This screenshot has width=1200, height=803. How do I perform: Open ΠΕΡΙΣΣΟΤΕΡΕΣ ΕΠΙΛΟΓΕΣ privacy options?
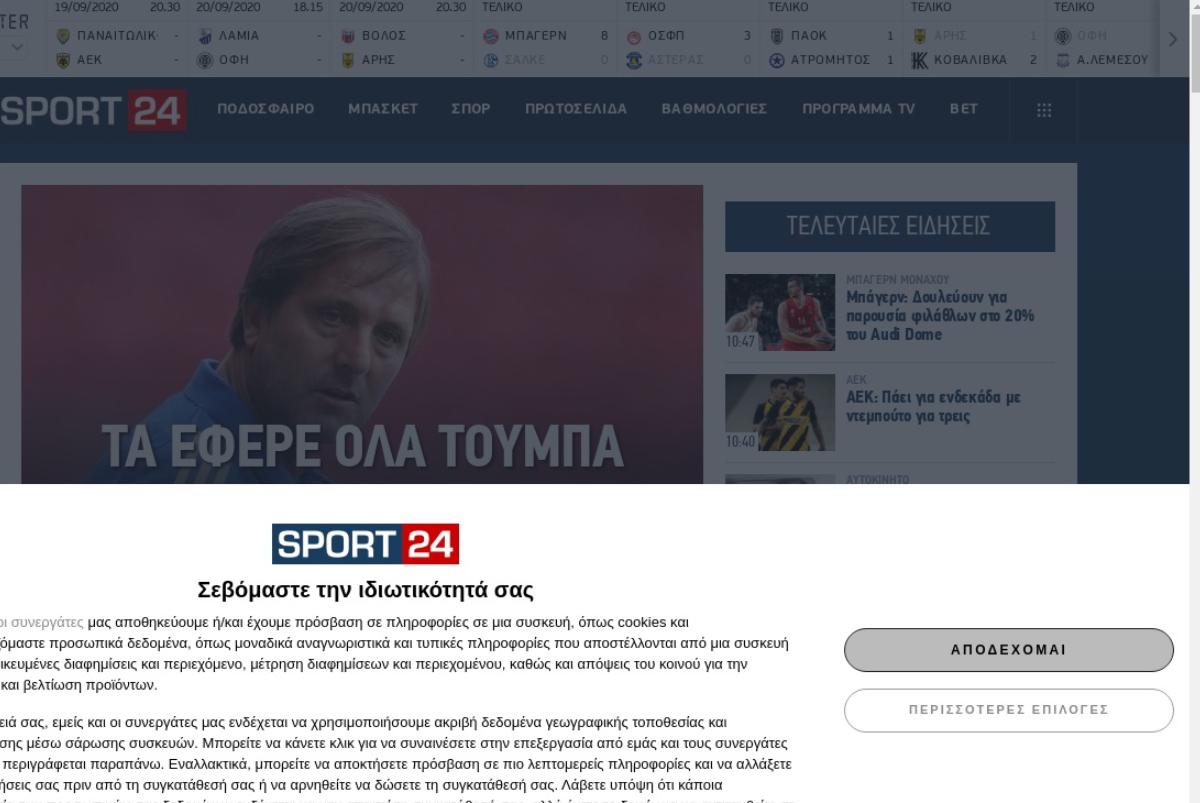(x=1009, y=710)
